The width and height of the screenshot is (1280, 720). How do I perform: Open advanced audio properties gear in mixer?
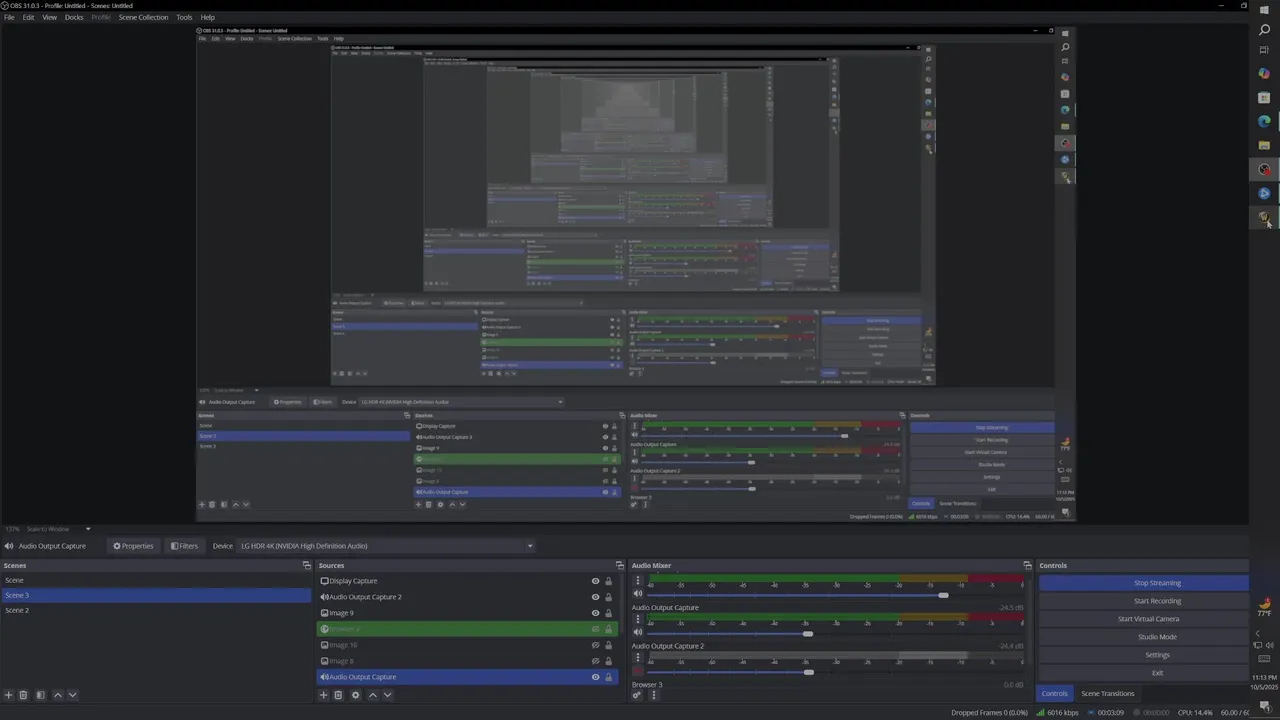click(637, 695)
